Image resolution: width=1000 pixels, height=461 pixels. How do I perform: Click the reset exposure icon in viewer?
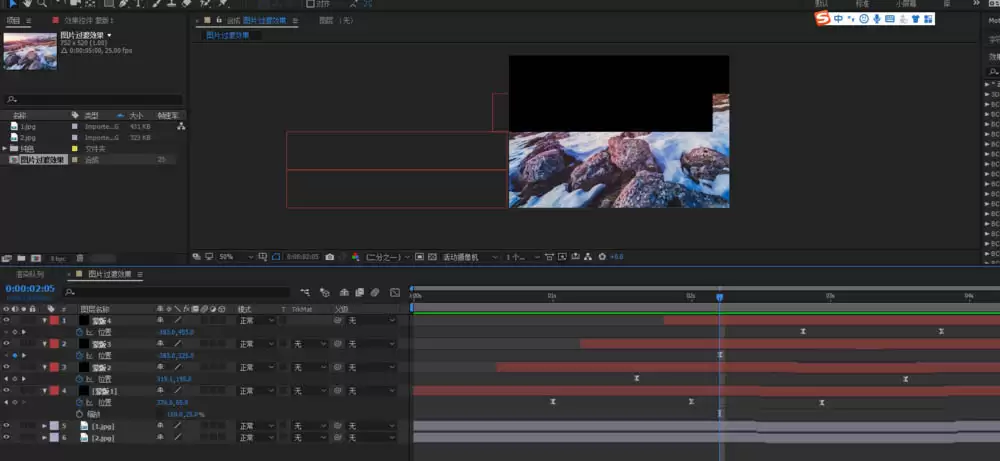pyautogui.click(x=603, y=257)
